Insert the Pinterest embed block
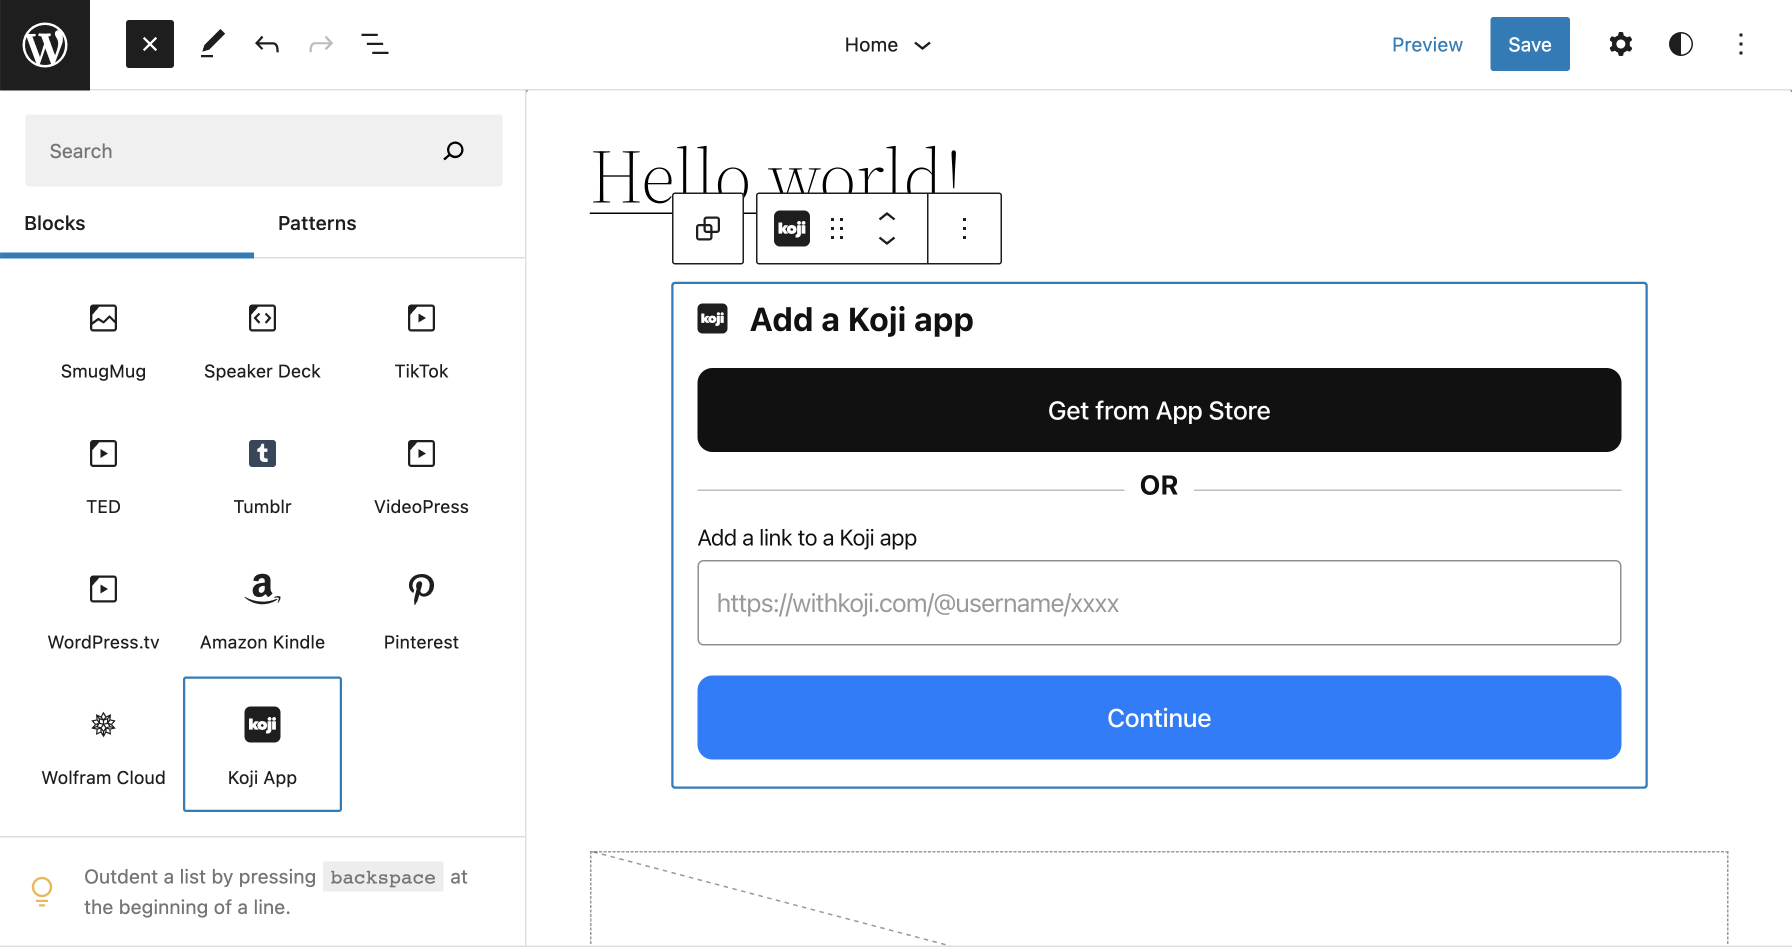The height and width of the screenshot is (947, 1792). point(421,611)
